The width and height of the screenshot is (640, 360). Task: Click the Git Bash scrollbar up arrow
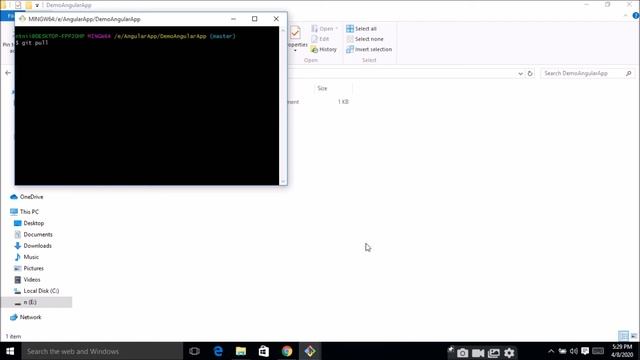coord(283,30)
